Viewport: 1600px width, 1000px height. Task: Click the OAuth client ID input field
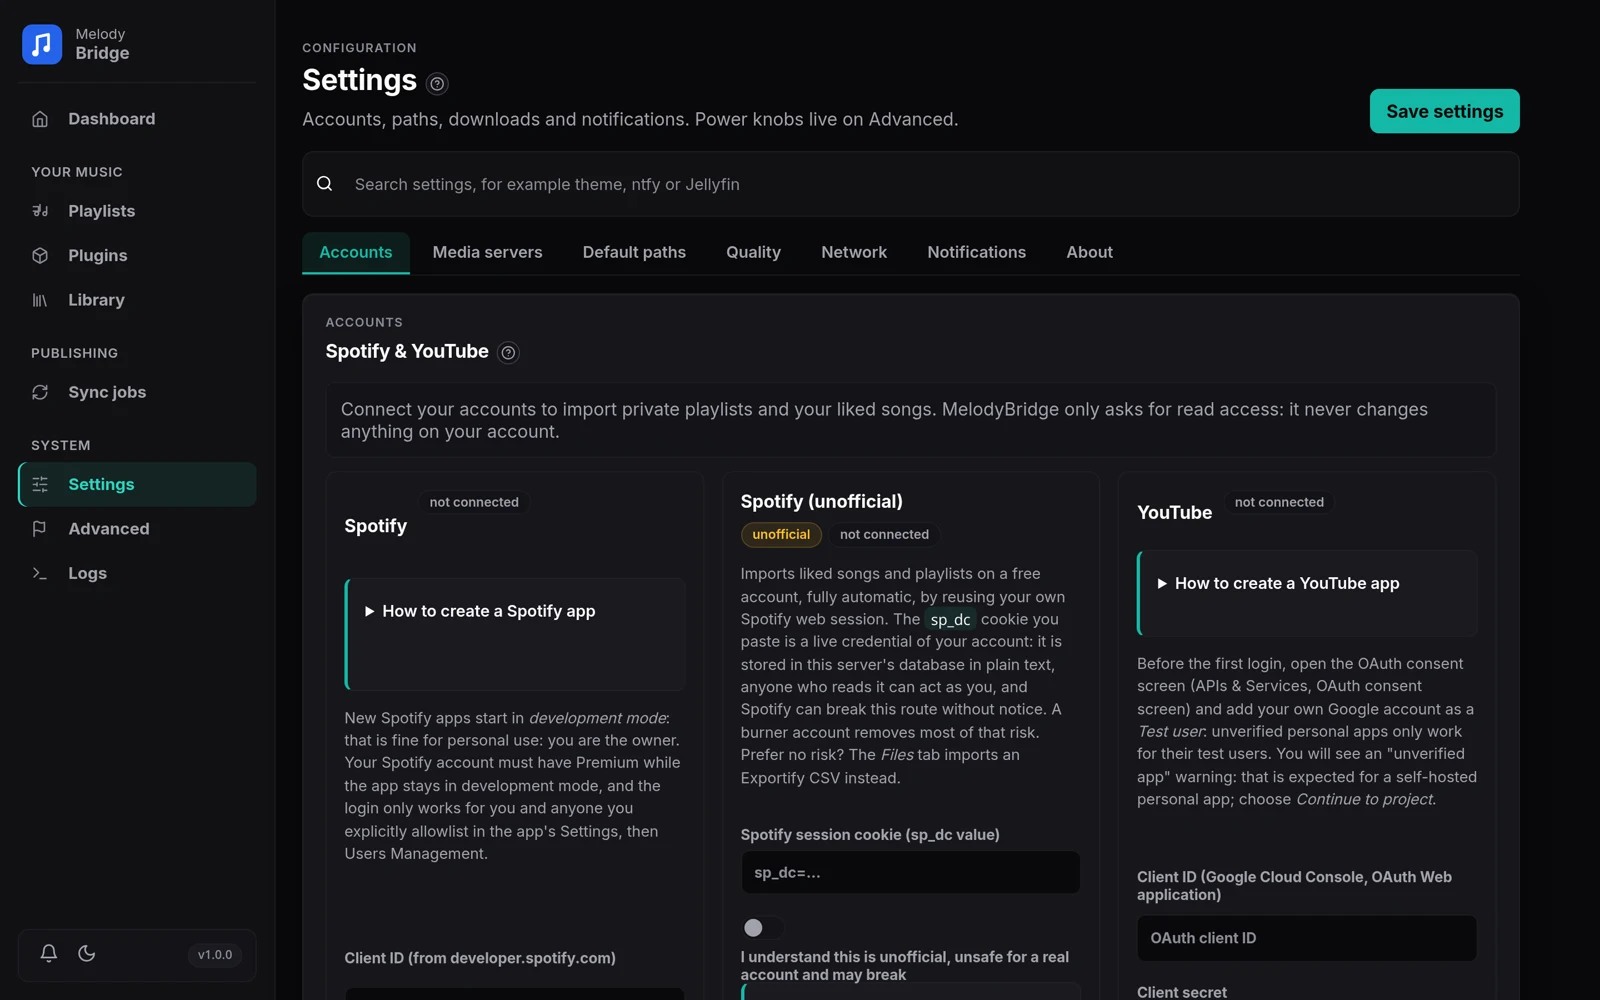pos(1306,938)
